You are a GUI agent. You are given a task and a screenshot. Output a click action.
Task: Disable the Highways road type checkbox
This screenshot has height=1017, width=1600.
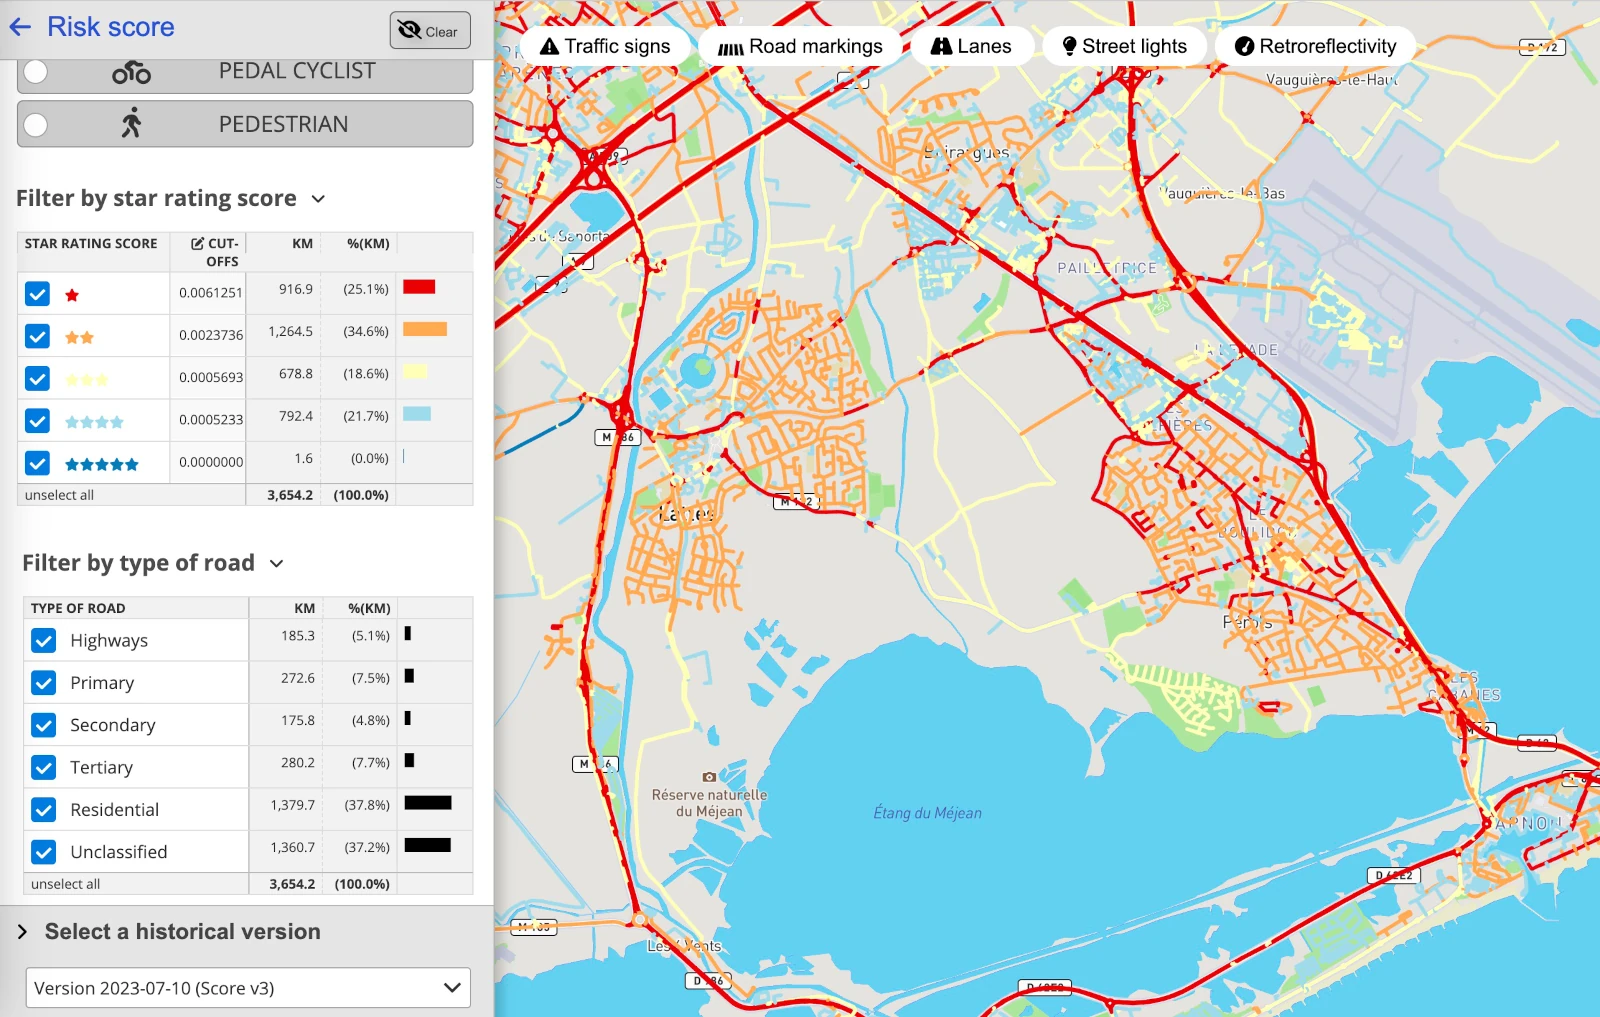pos(44,640)
